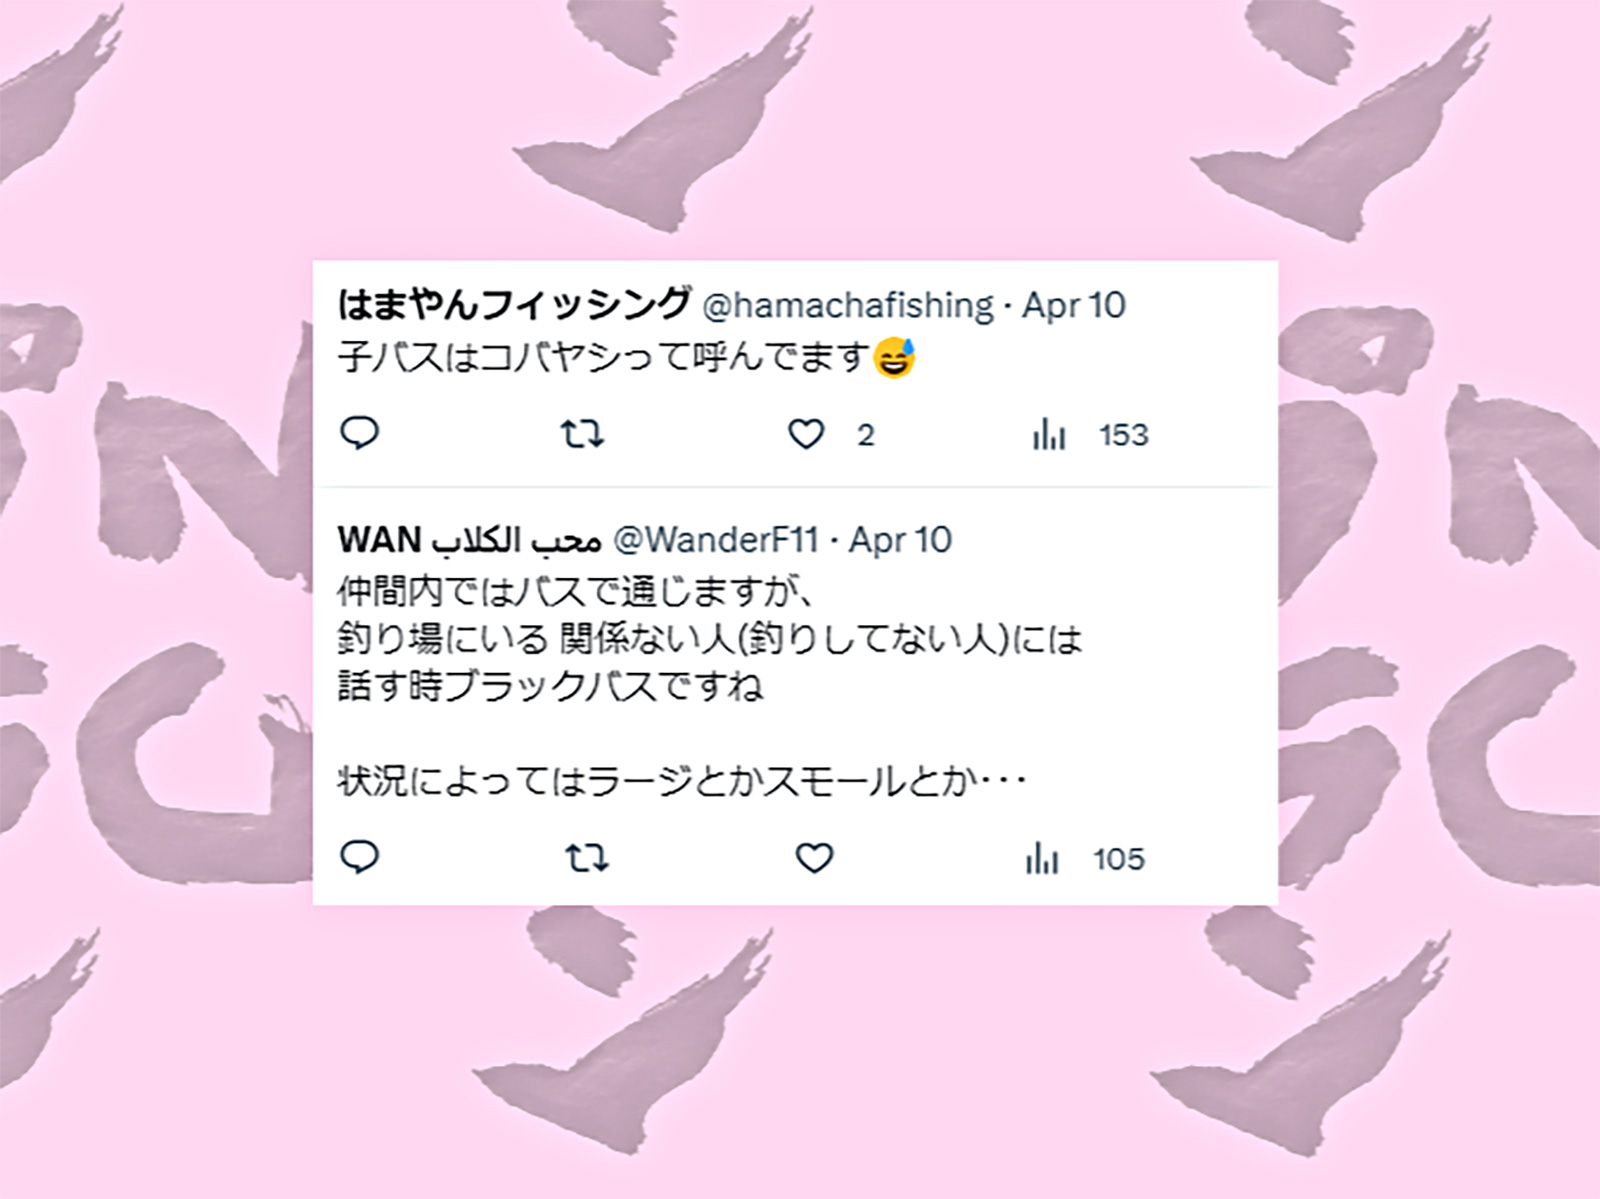This screenshot has width=1600, height=1199.
Task: Open the WAN display name profile
Action: click(x=469, y=540)
